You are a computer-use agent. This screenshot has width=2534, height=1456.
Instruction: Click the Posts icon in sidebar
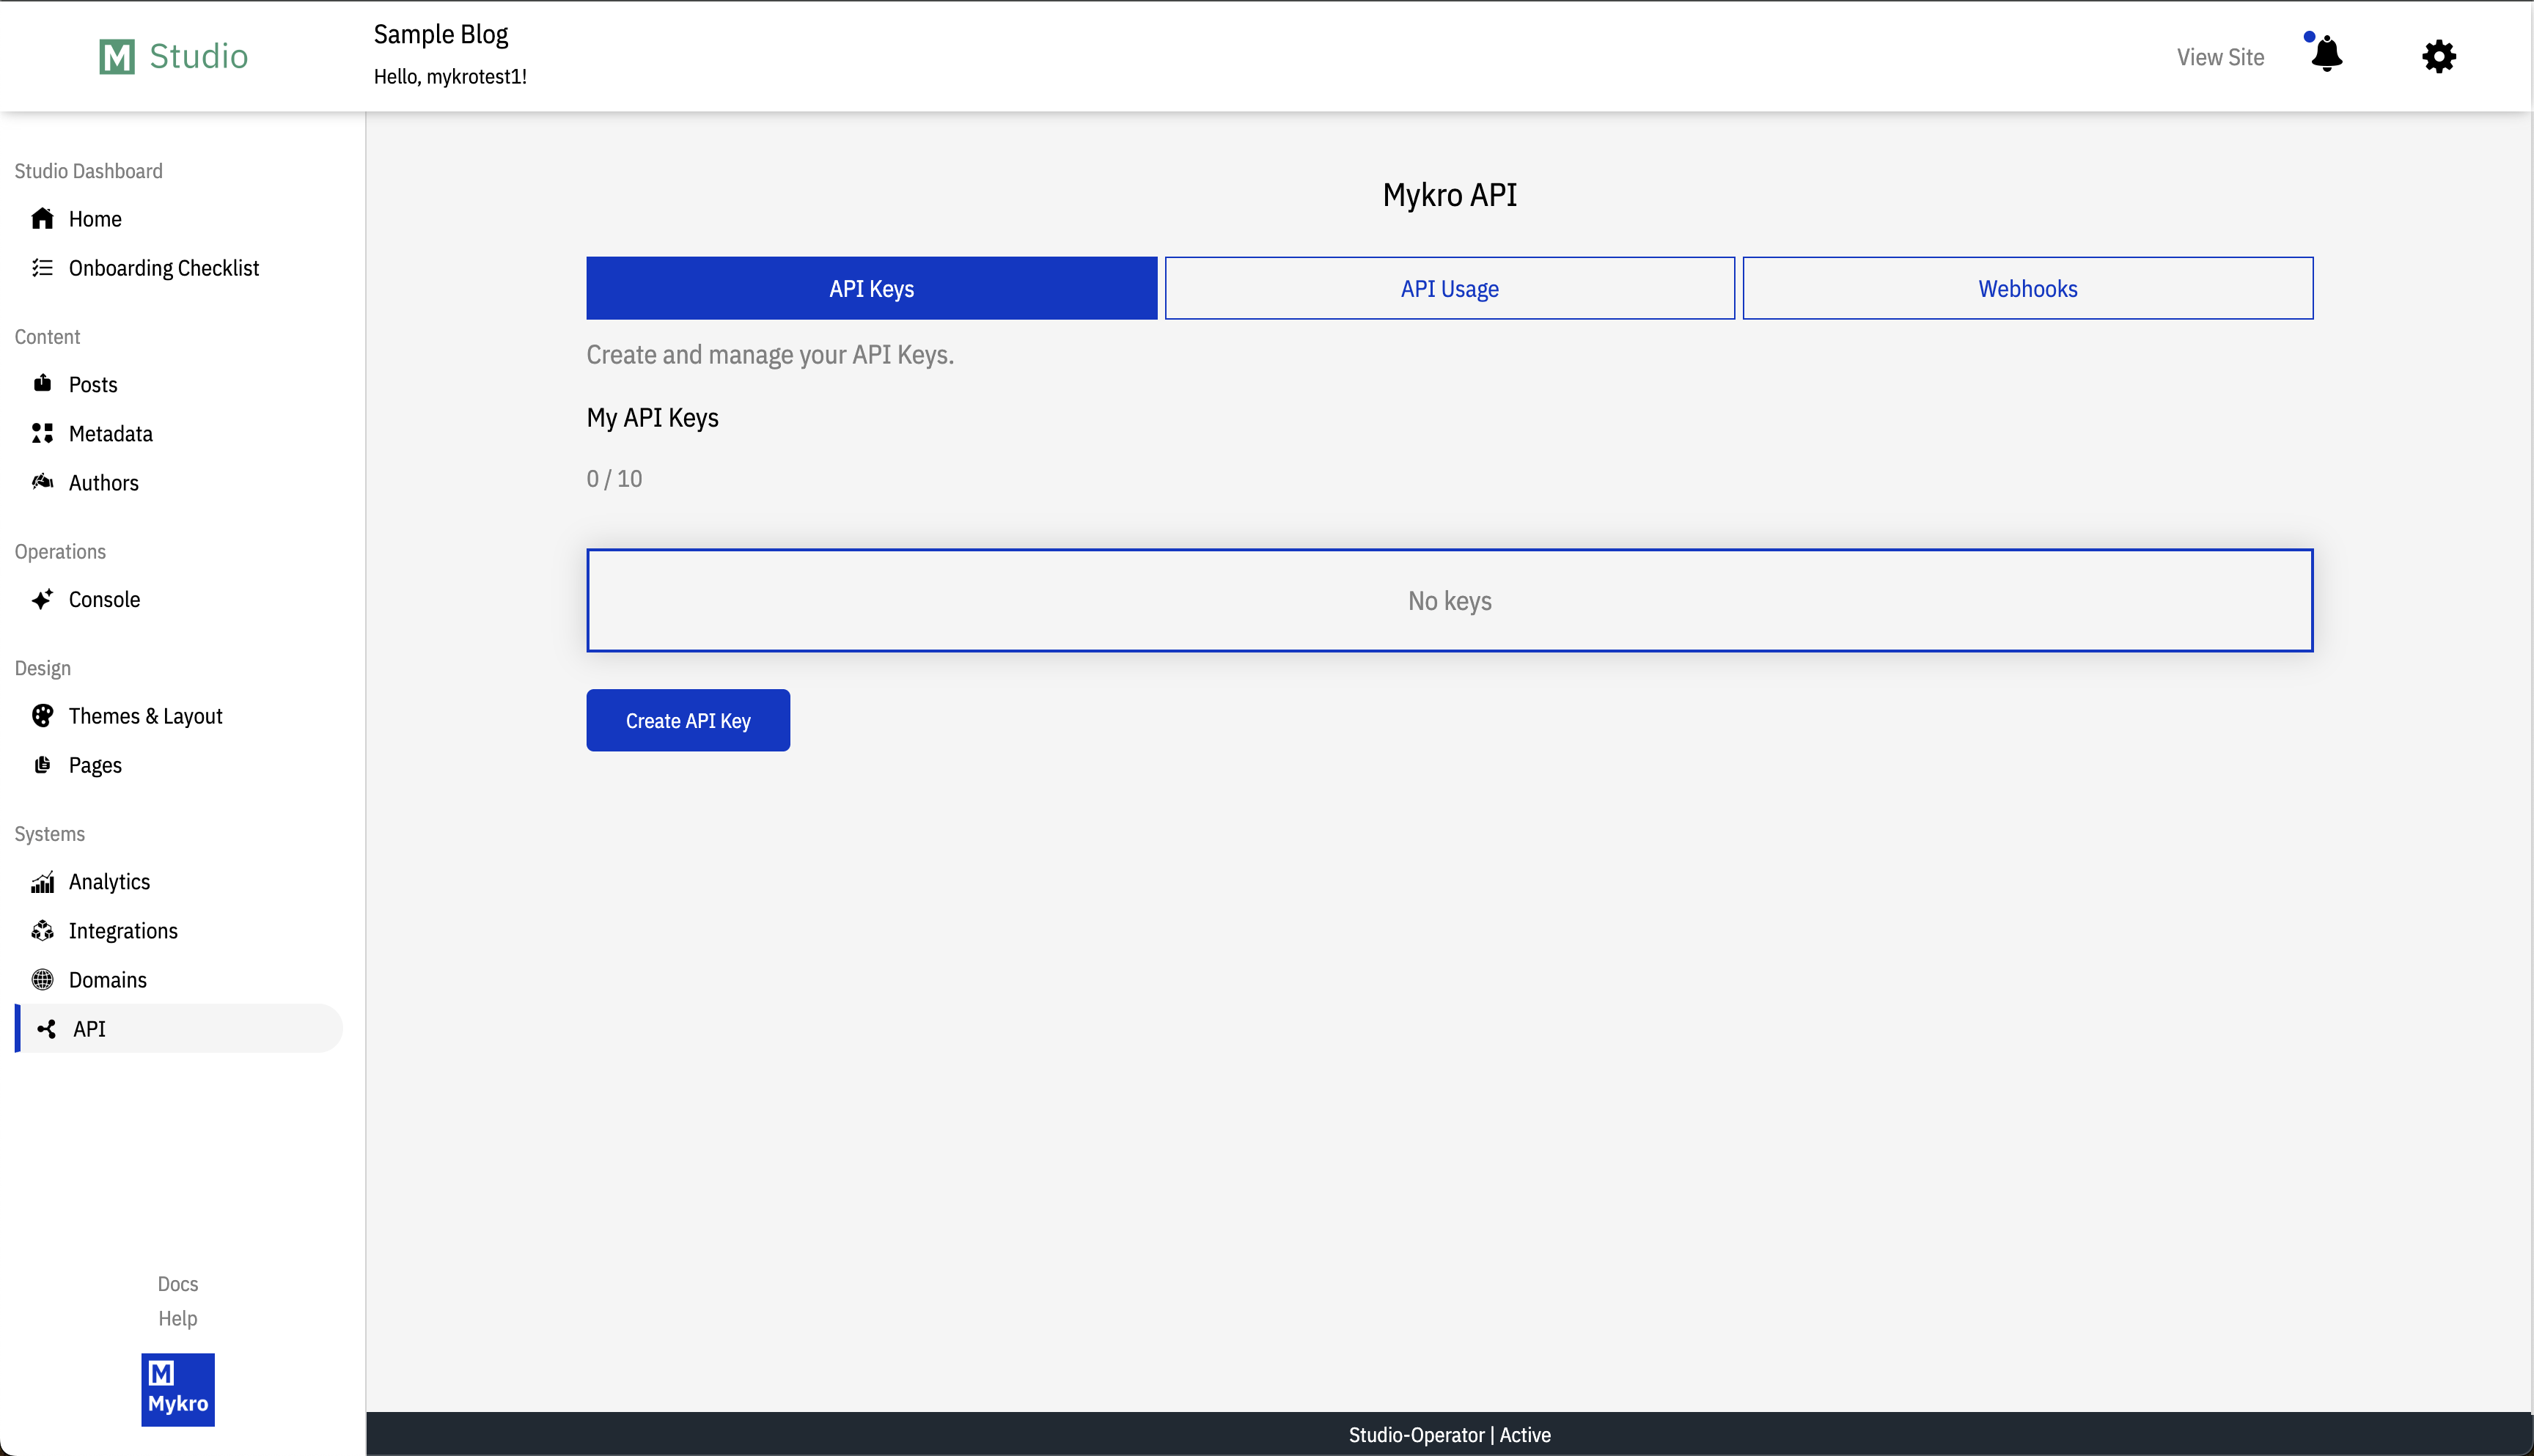pyautogui.click(x=42, y=384)
